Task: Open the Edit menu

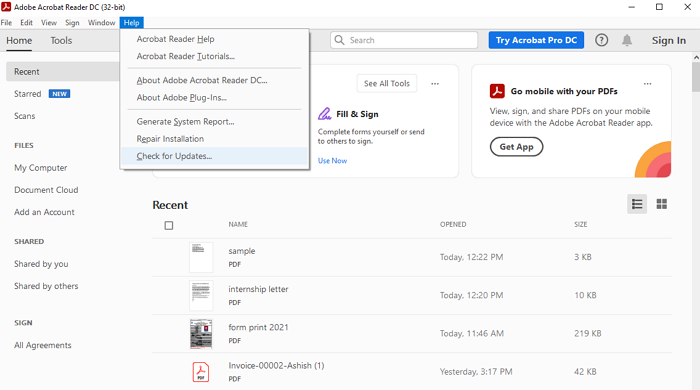Action: coord(26,23)
